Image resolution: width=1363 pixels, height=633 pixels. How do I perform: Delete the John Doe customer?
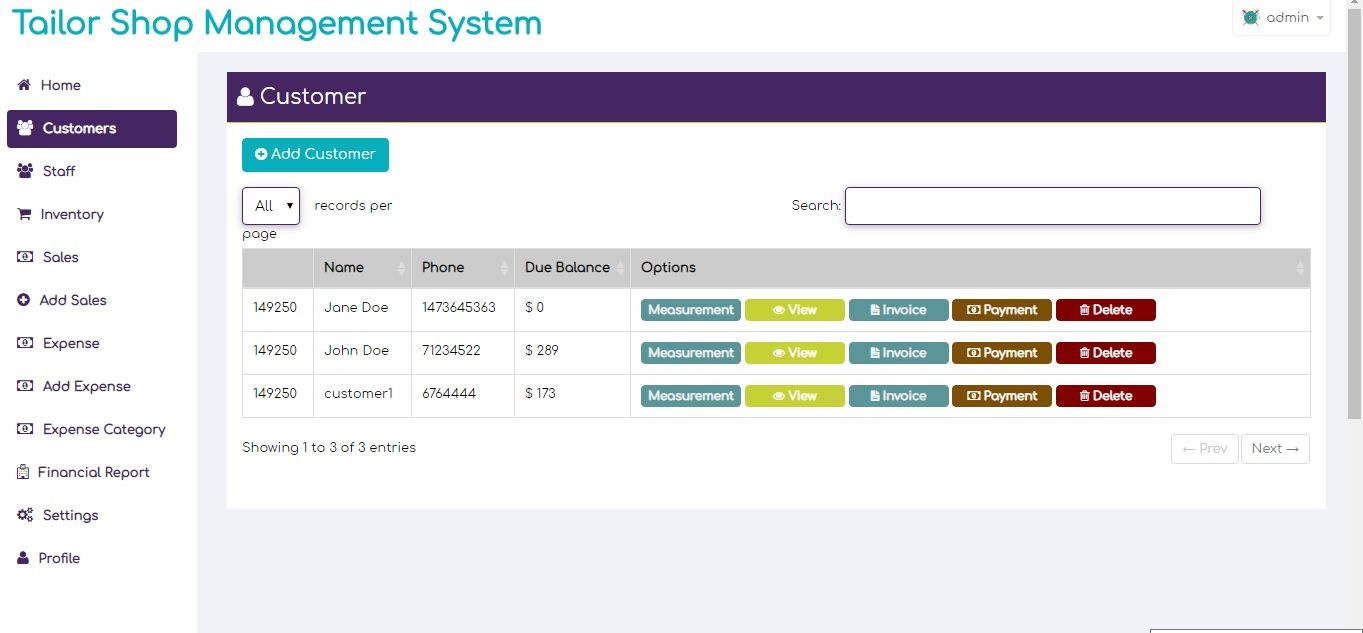pos(1106,353)
